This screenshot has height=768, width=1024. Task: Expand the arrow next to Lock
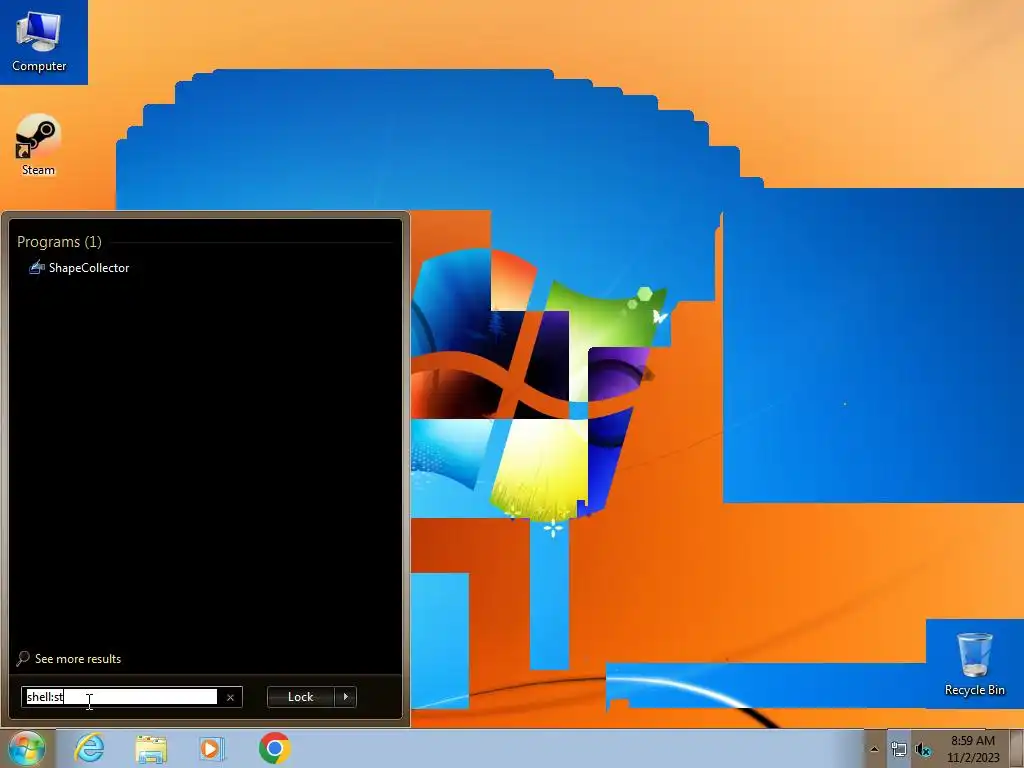(345, 697)
